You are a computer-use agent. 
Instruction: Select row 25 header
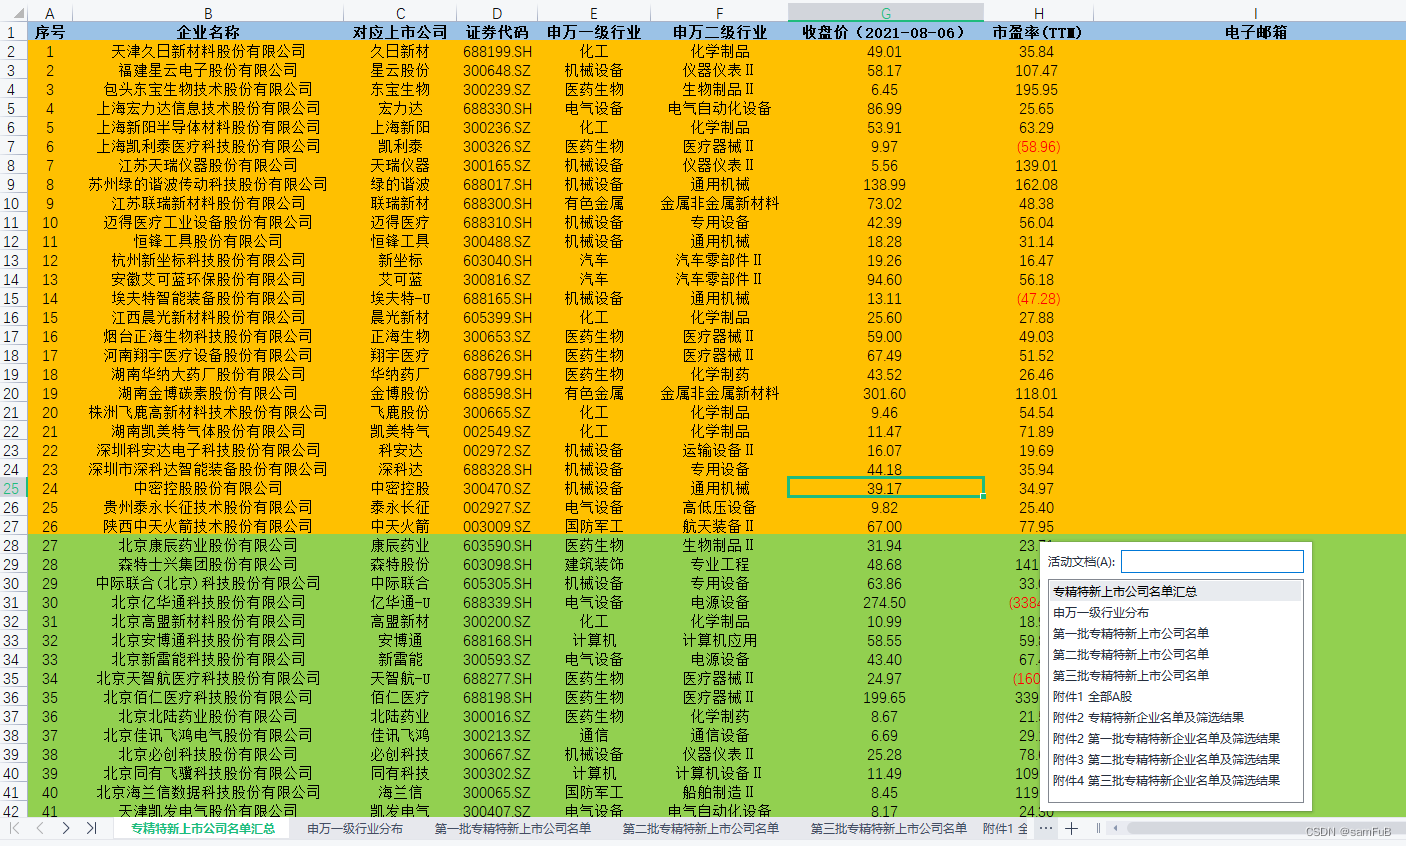tap(12, 488)
